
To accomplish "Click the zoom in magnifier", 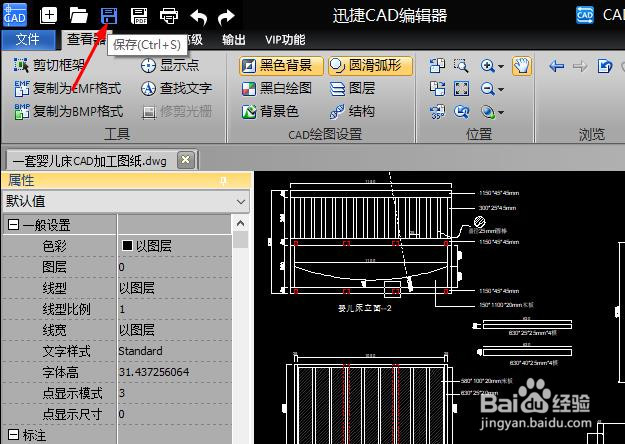I will tap(487, 66).
